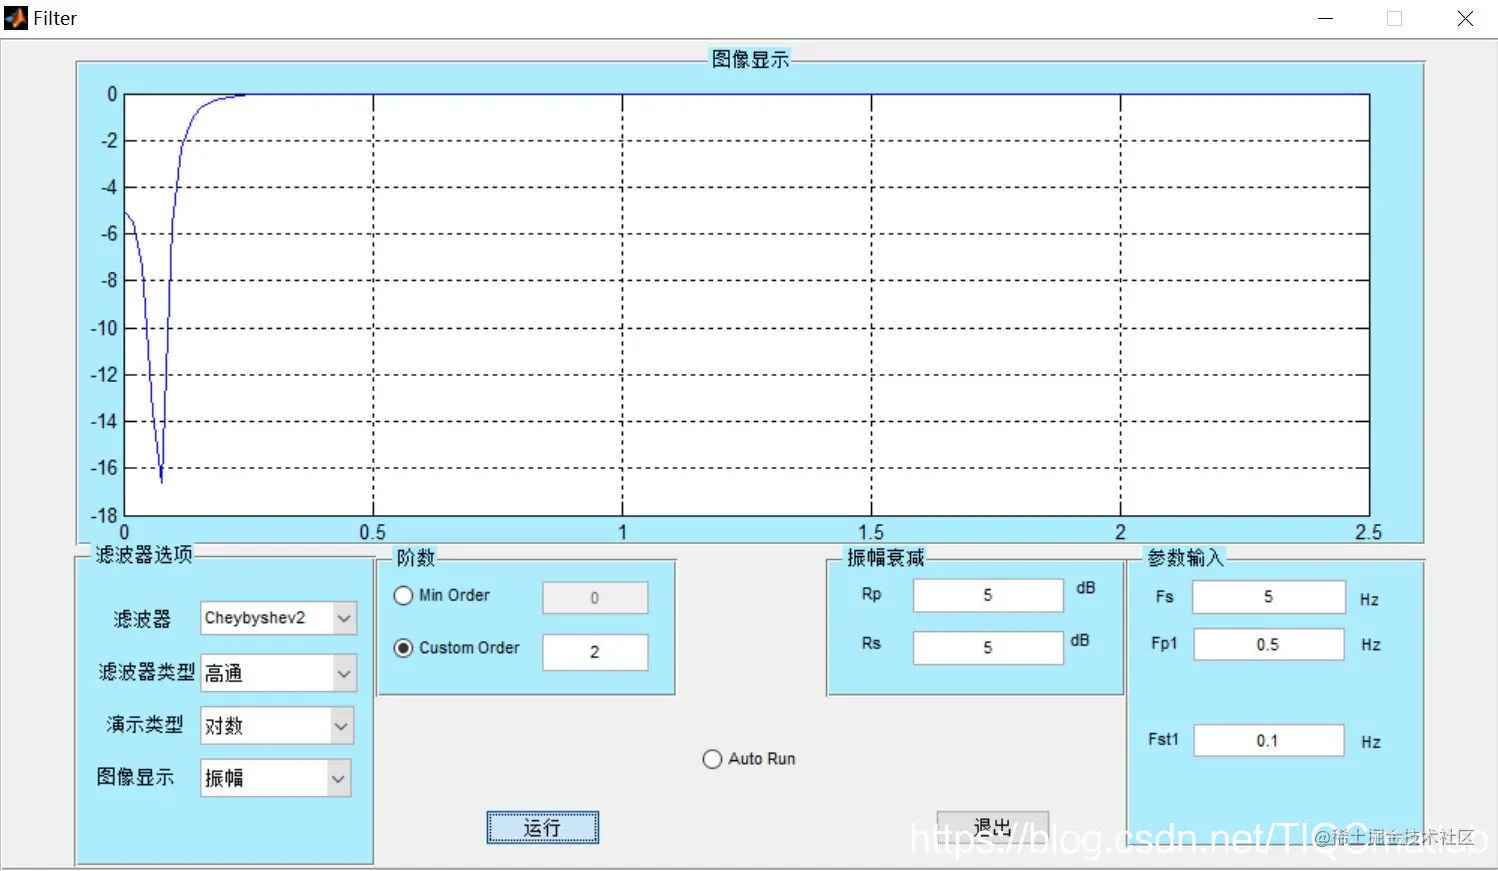This screenshot has width=1498, height=871.
Task: Click the Custom Order value field showing 2
Action: 595,652
